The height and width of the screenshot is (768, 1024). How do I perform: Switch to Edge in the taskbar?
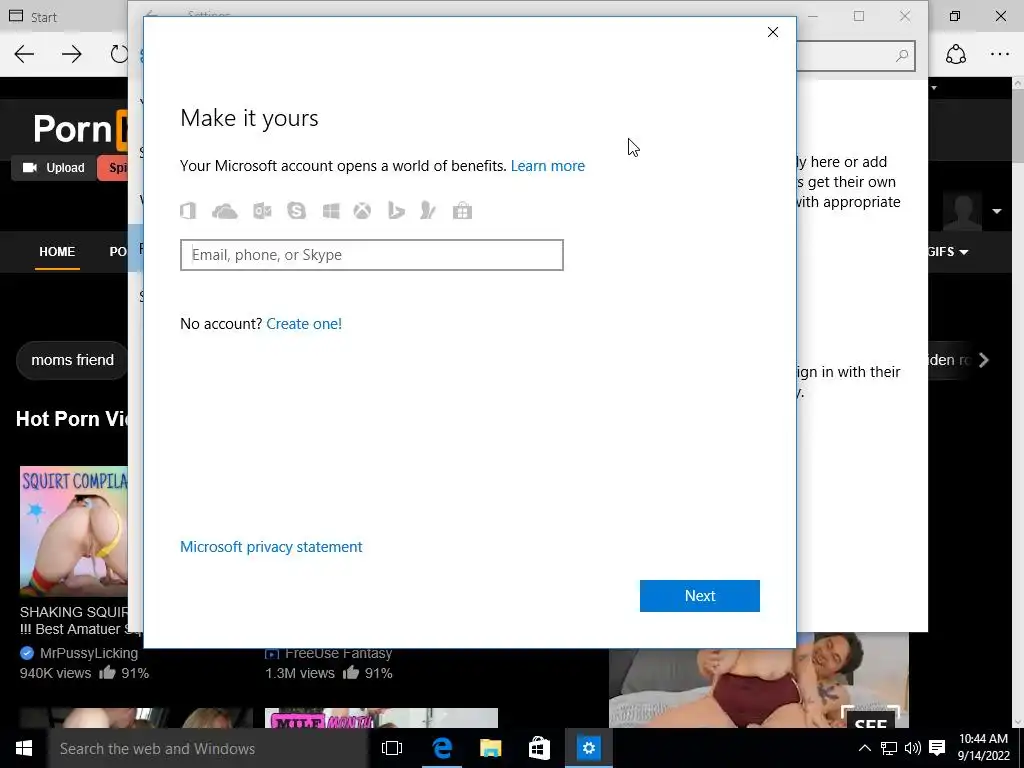442,748
